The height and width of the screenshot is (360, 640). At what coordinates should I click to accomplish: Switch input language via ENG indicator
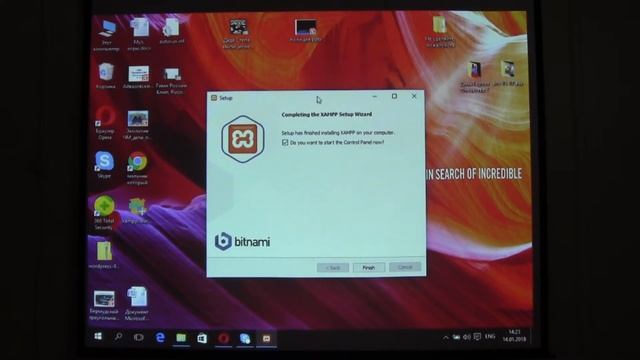(x=490, y=336)
